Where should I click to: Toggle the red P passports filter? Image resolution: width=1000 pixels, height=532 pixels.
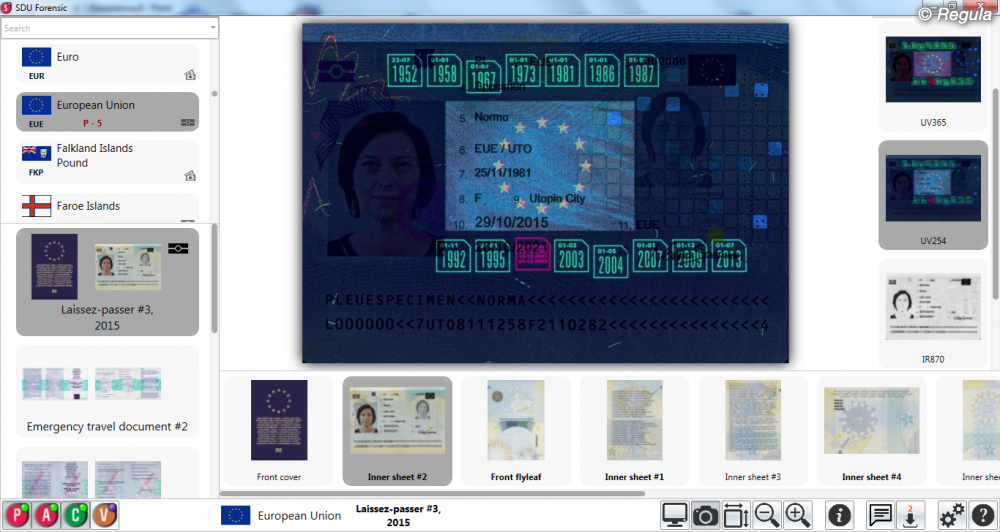pyautogui.click(x=17, y=515)
